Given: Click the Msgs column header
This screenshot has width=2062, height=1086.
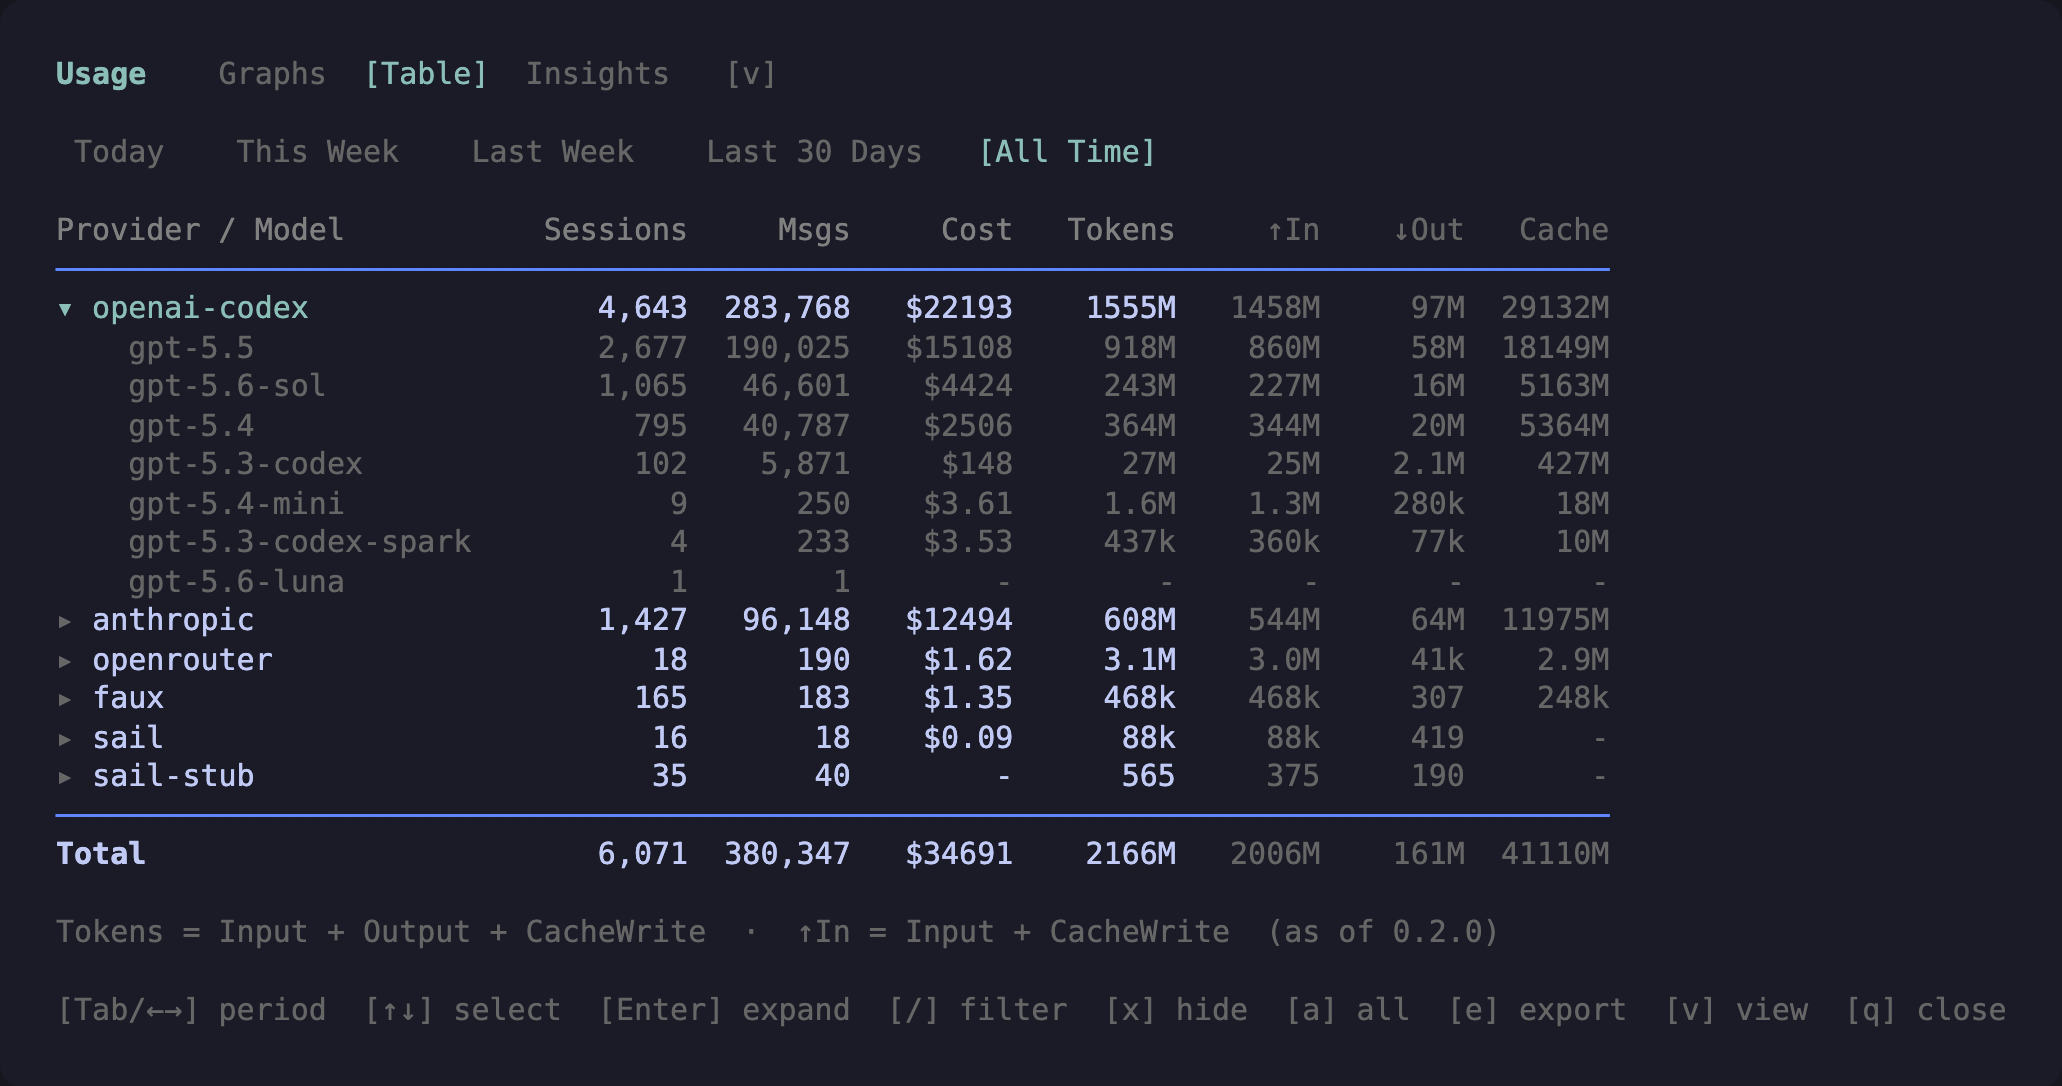Looking at the screenshot, I should (814, 230).
